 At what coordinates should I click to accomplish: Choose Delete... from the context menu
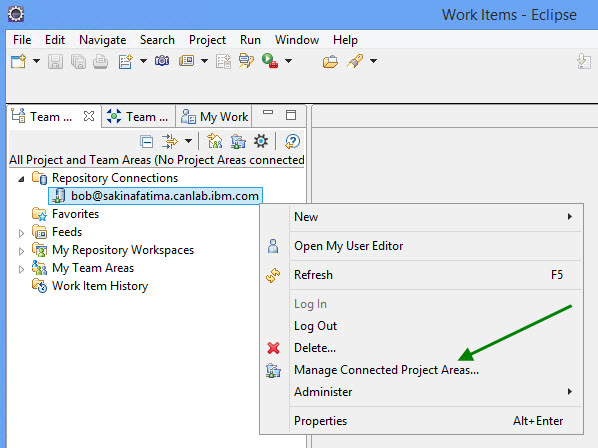click(422, 348)
